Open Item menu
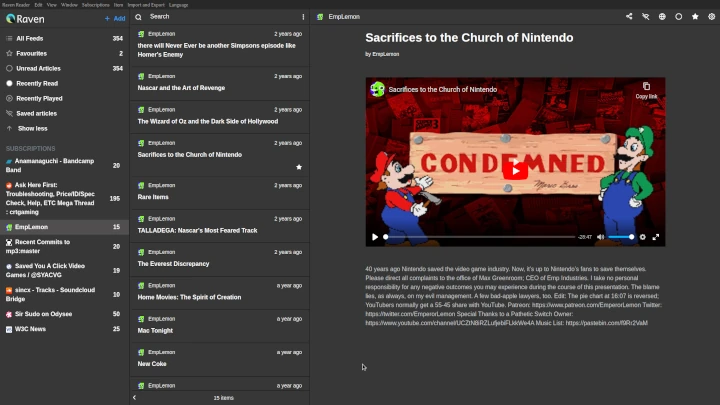This screenshot has width=720, height=405. pyautogui.click(x=118, y=5)
